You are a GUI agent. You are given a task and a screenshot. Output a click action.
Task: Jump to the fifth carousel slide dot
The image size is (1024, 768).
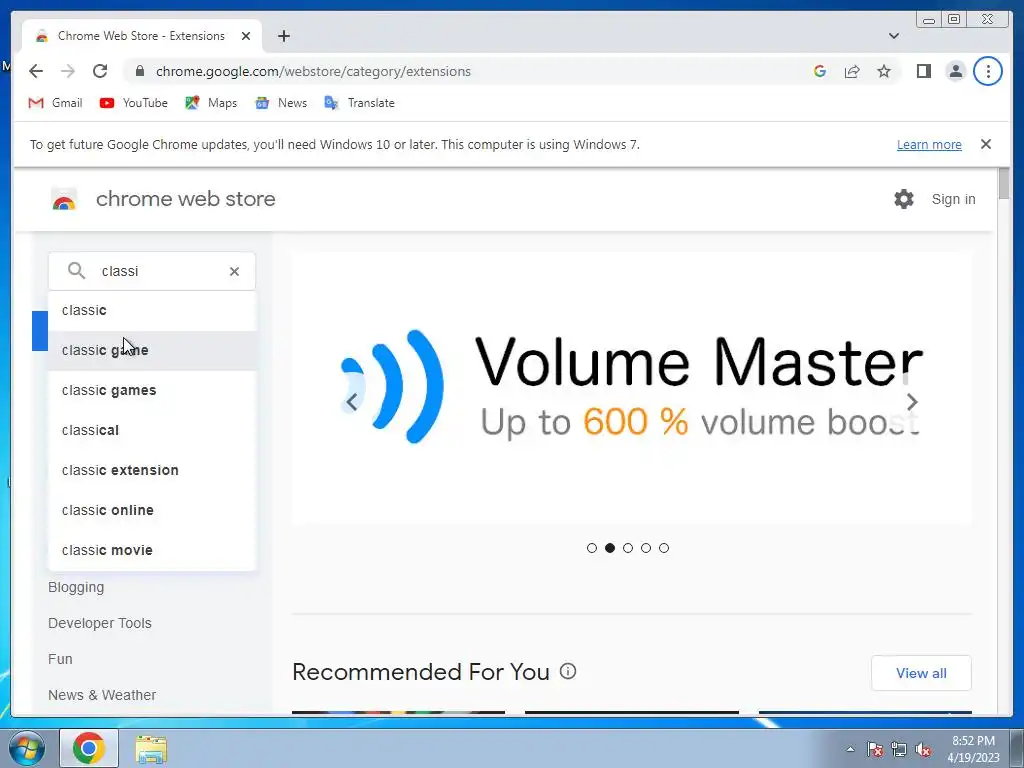coord(664,548)
